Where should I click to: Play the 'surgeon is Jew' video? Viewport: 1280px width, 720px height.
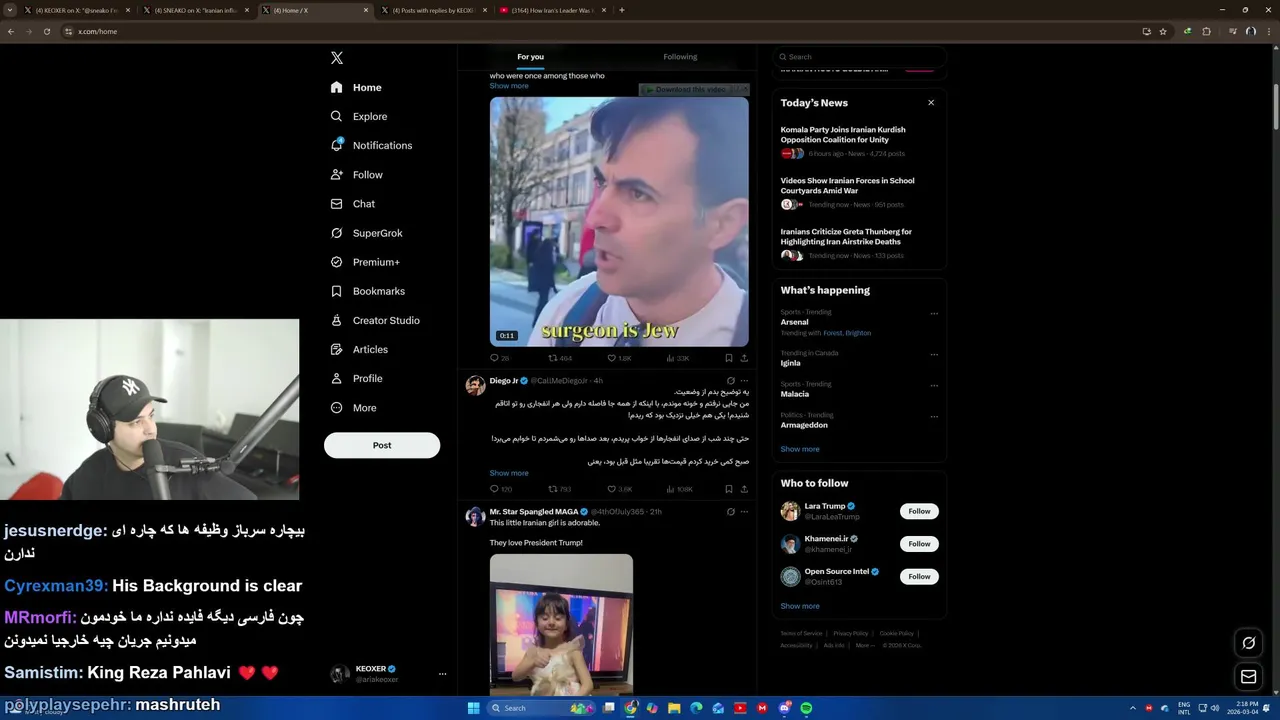point(619,221)
